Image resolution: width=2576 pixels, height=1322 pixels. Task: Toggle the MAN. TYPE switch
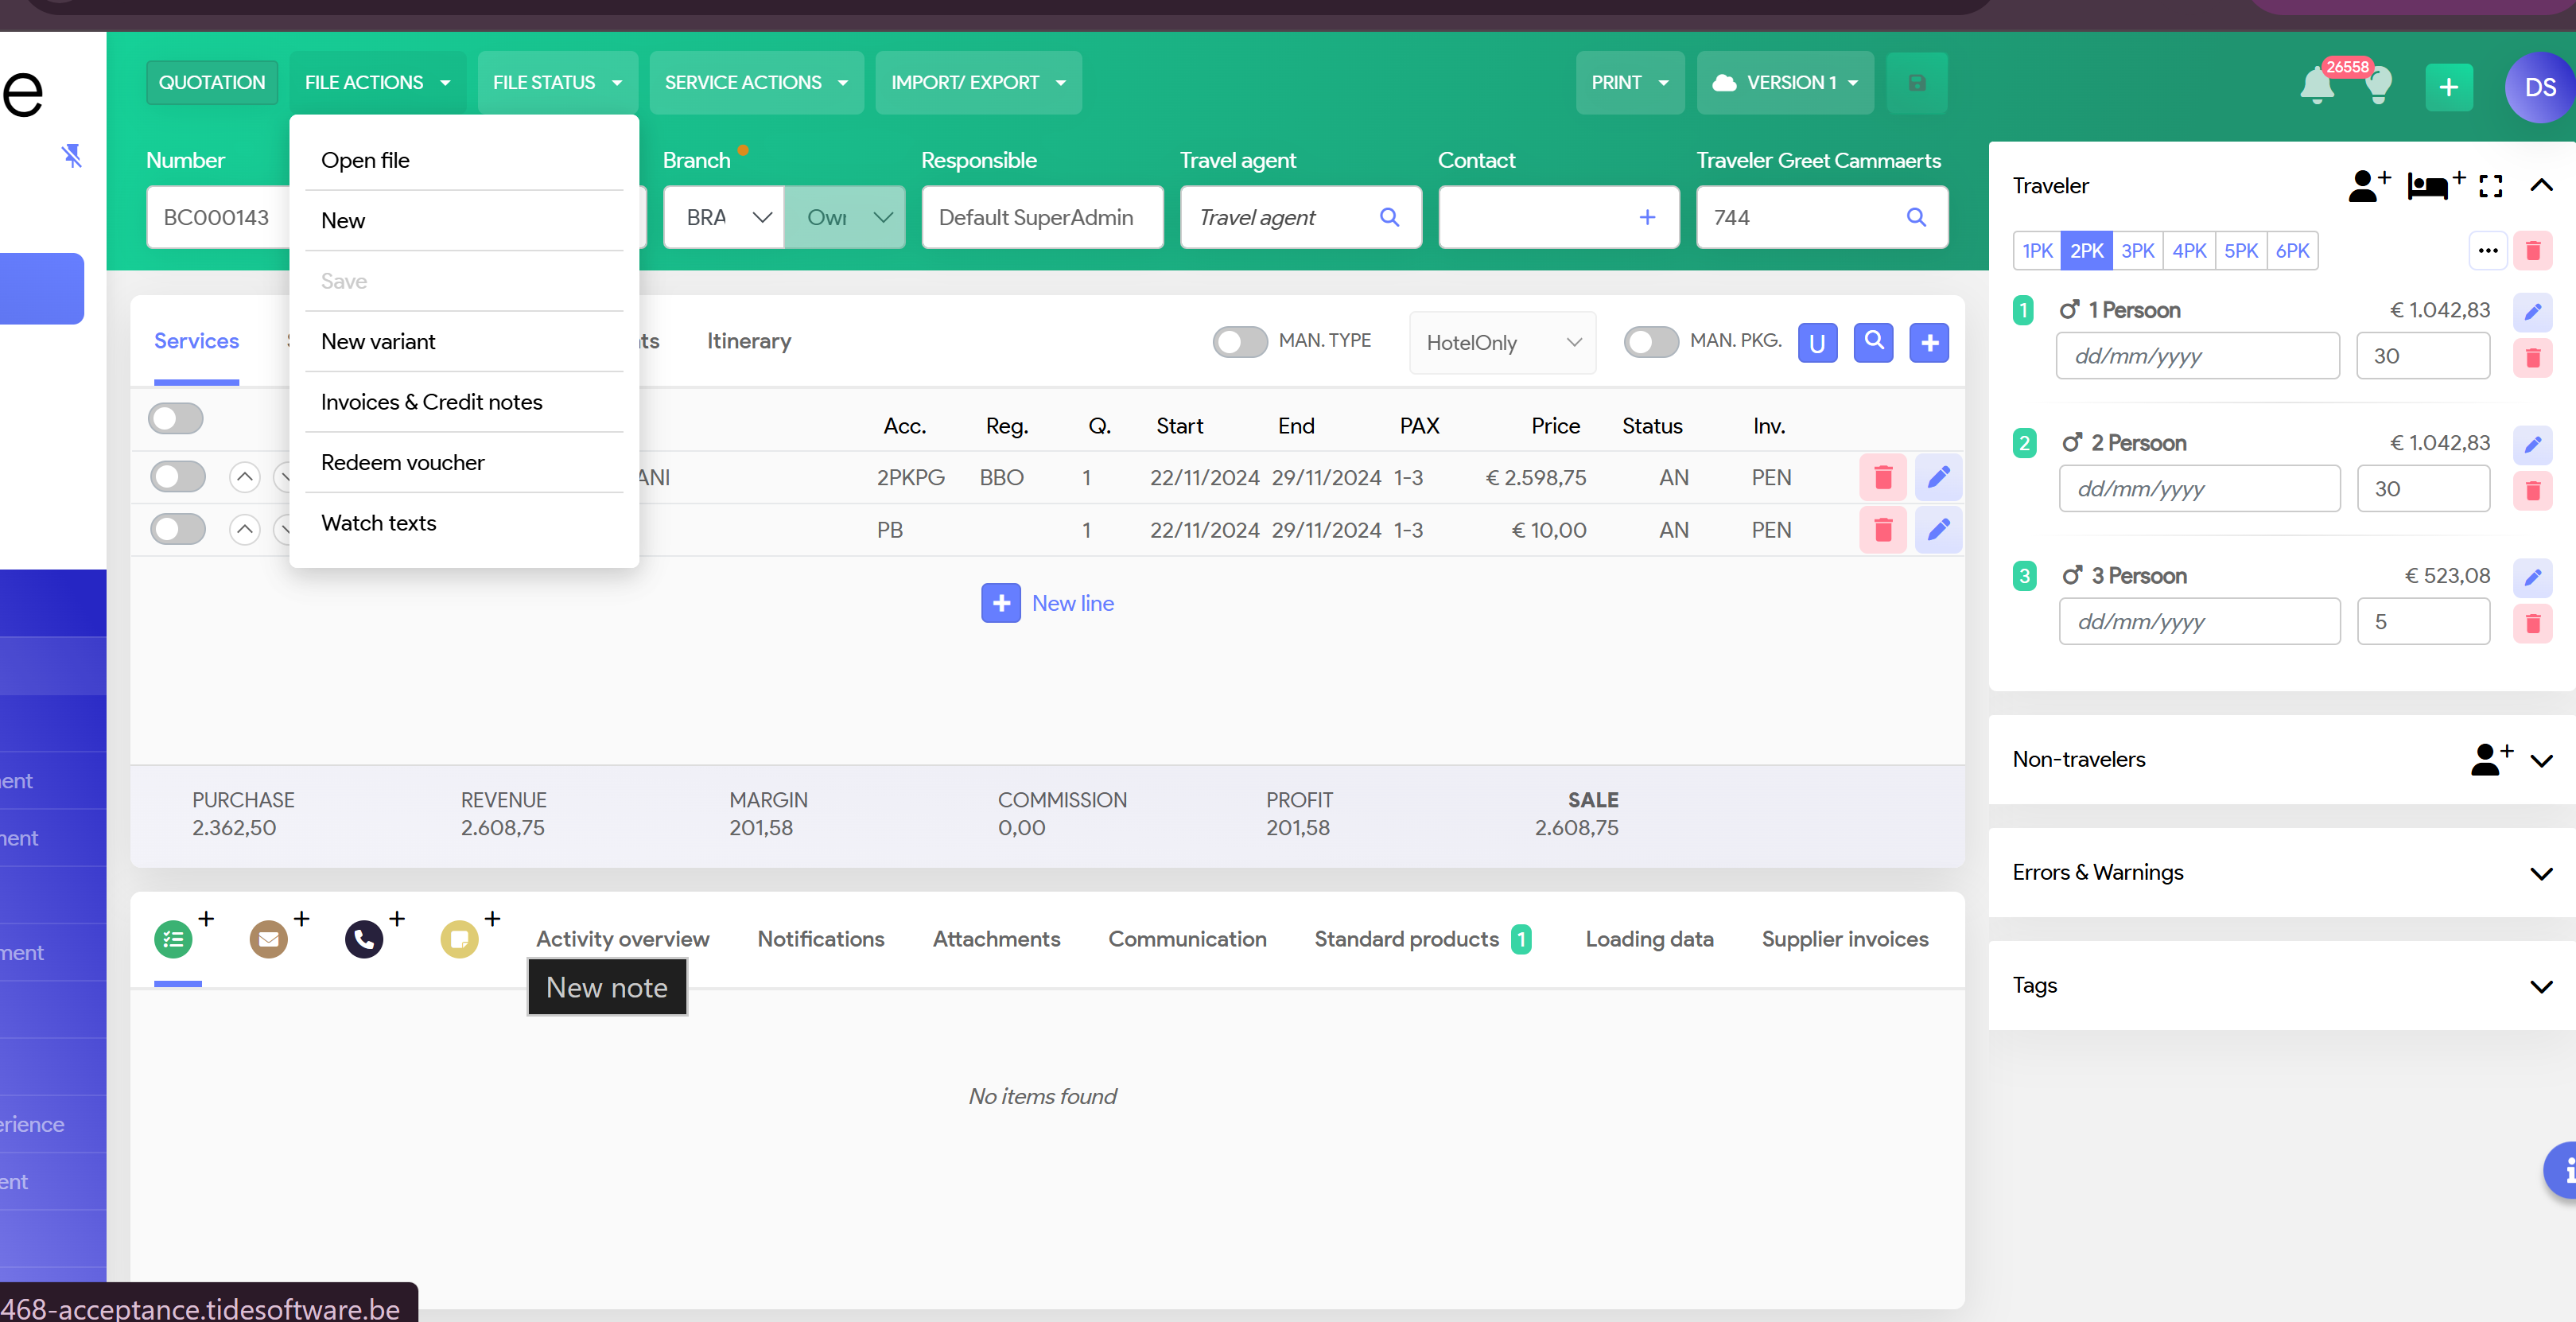pos(1240,342)
